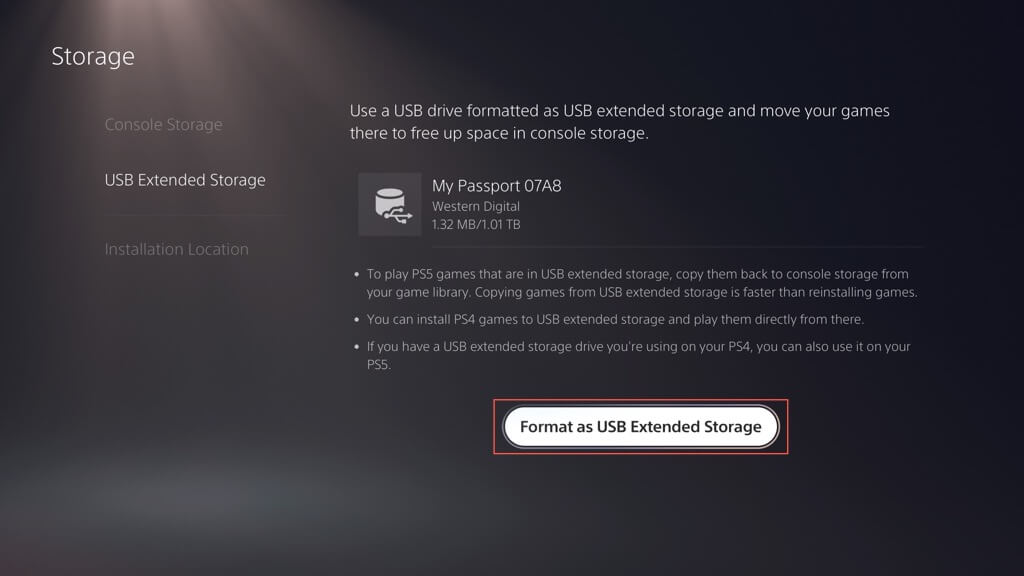Select USB Extended Storage sidebar item
1024x576 pixels.
185,180
